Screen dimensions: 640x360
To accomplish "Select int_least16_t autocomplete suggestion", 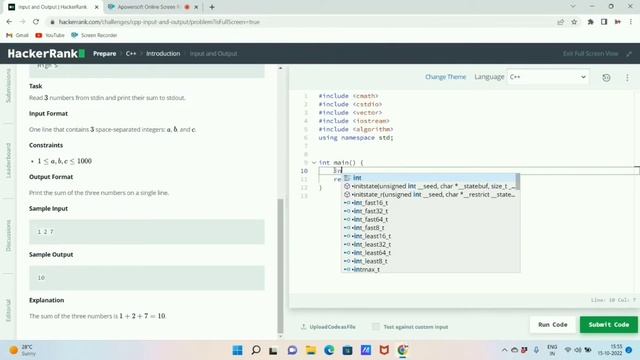I will click(429, 236).
